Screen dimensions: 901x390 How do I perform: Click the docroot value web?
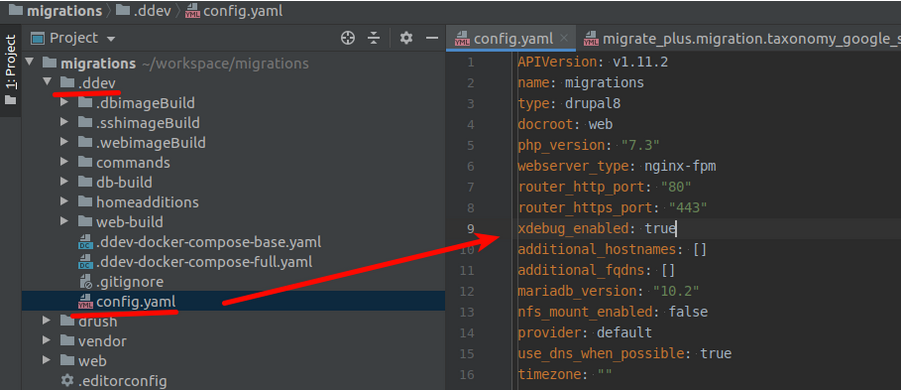click(x=601, y=124)
